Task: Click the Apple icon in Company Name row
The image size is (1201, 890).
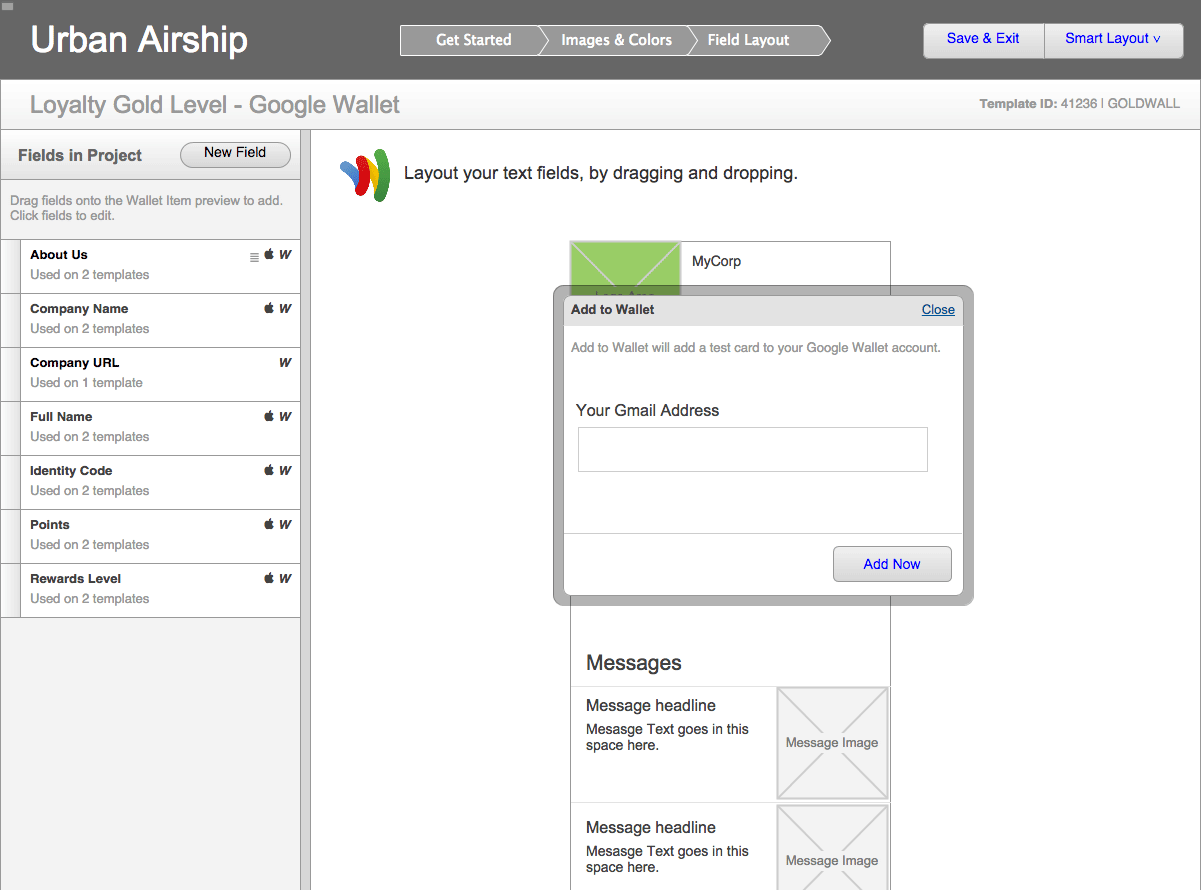Action: tap(269, 309)
